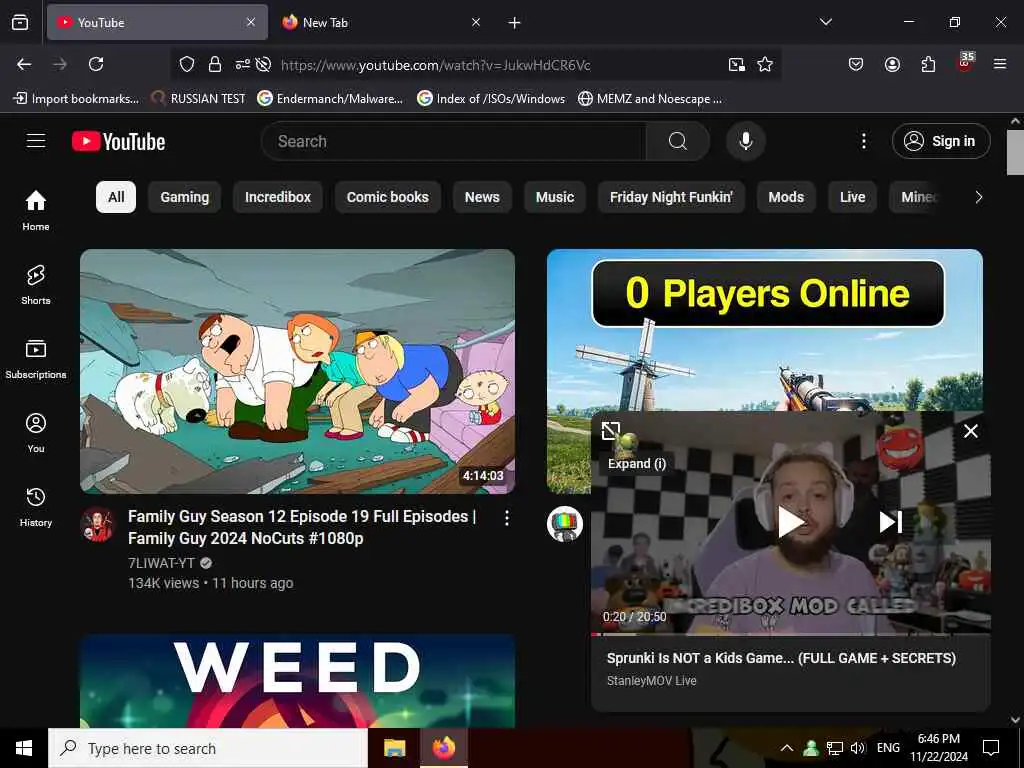Open the MEMZ and Noescape bookmark
Image resolution: width=1024 pixels, height=768 pixels.
pos(650,99)
